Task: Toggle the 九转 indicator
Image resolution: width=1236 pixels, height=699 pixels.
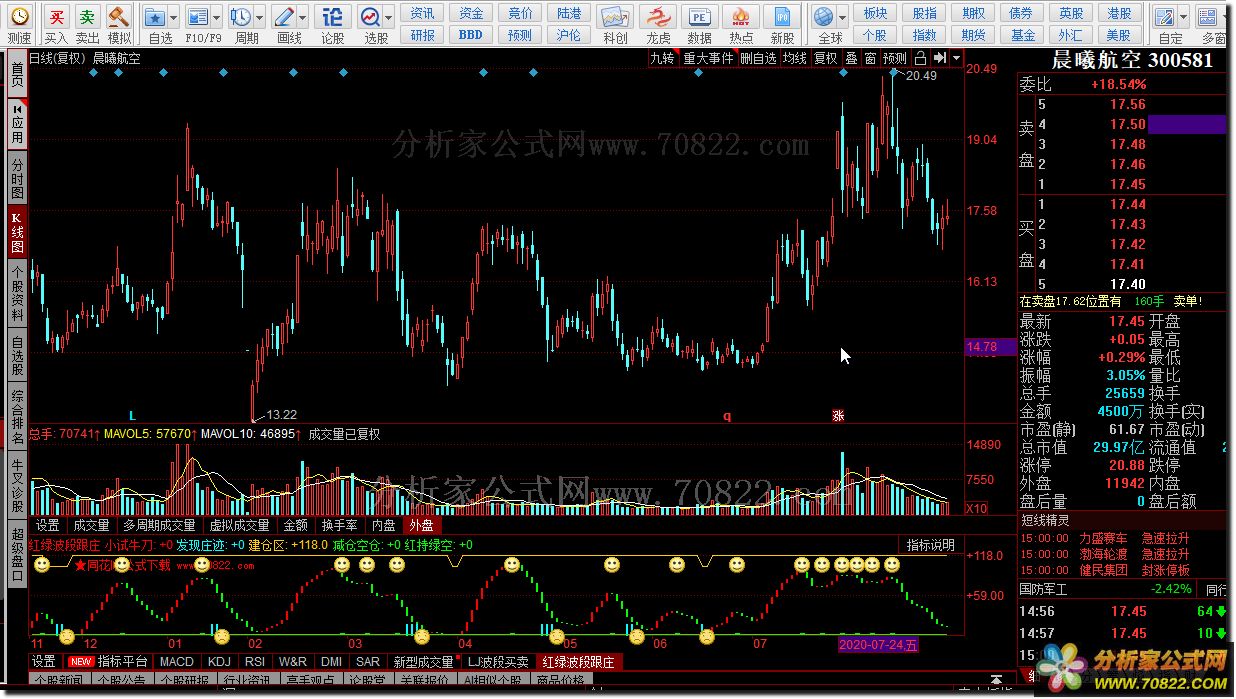Action: pos(662,58)
